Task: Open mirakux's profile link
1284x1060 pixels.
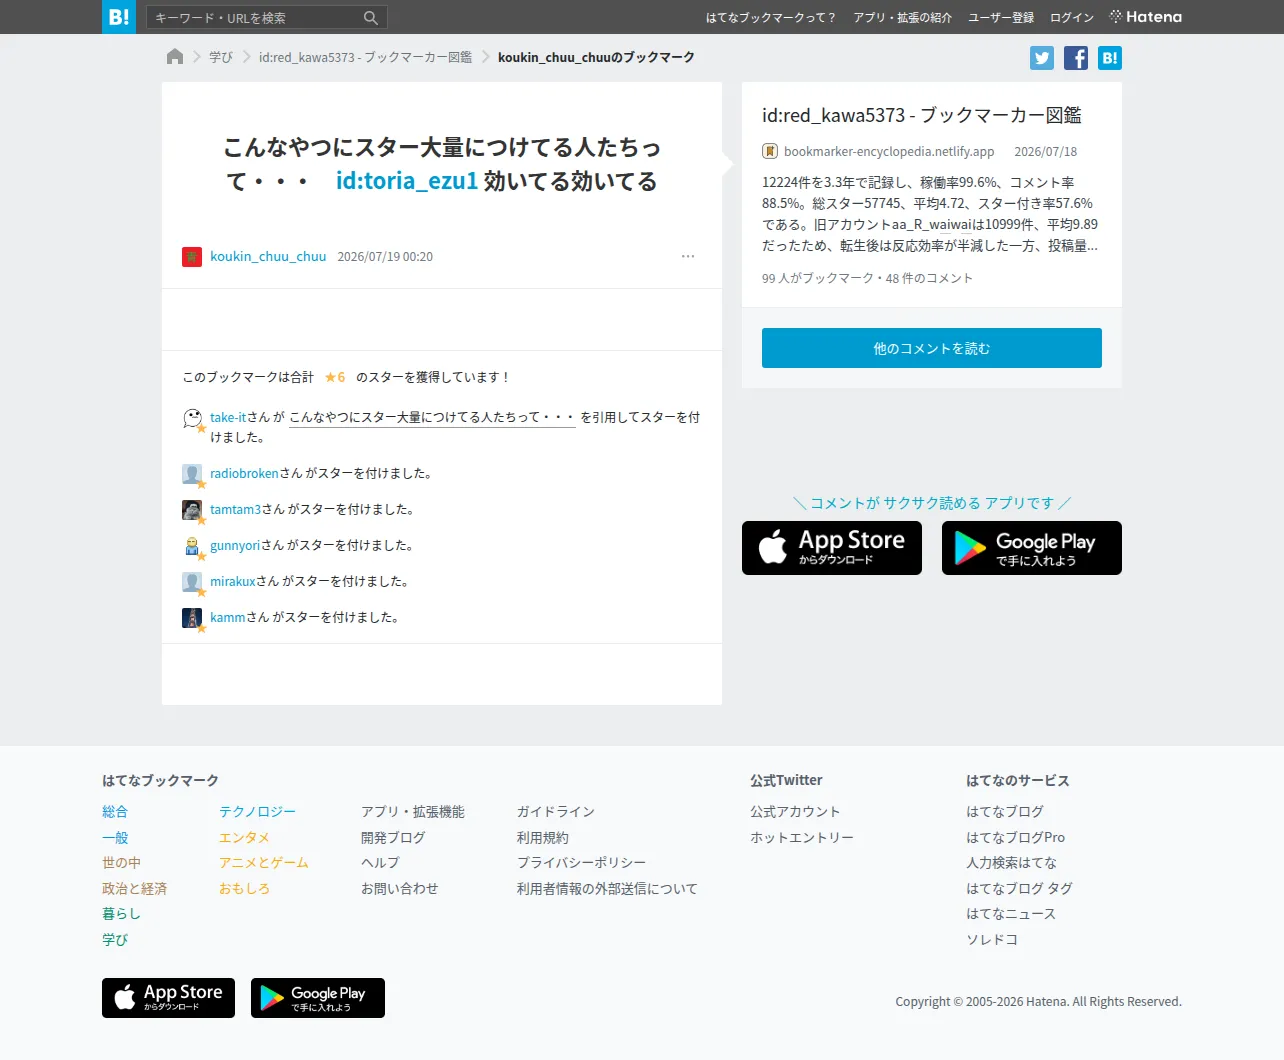Action: (x=233, y=582)
